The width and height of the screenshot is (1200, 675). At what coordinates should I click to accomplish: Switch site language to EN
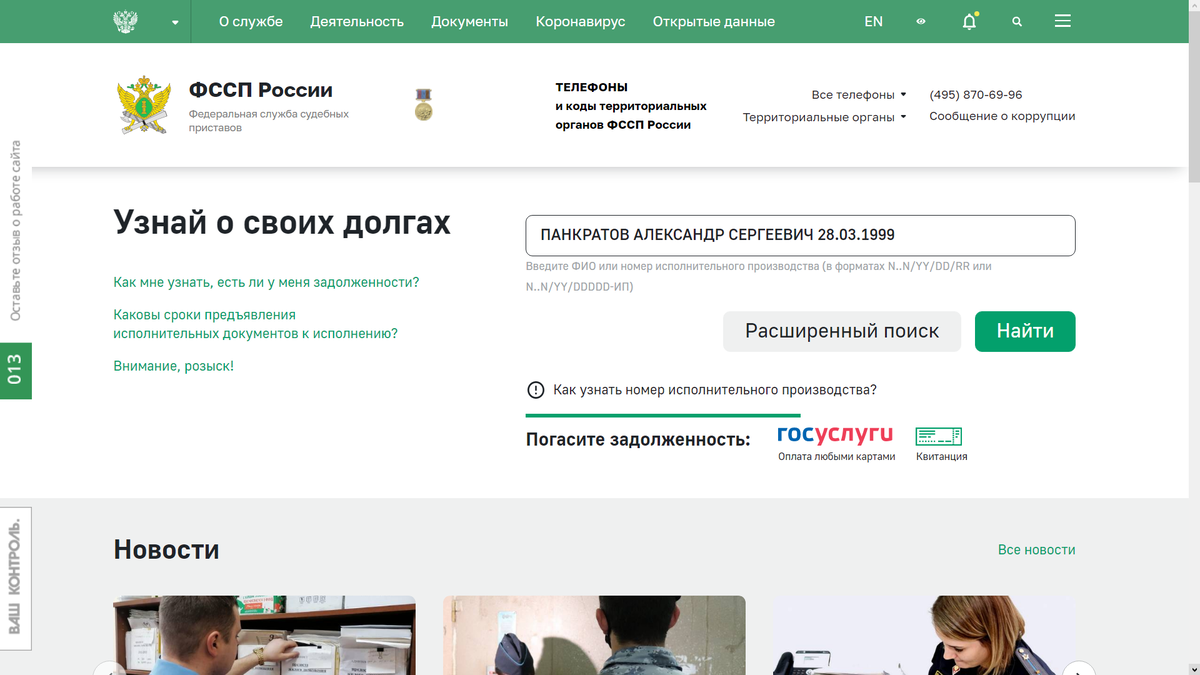873,21
